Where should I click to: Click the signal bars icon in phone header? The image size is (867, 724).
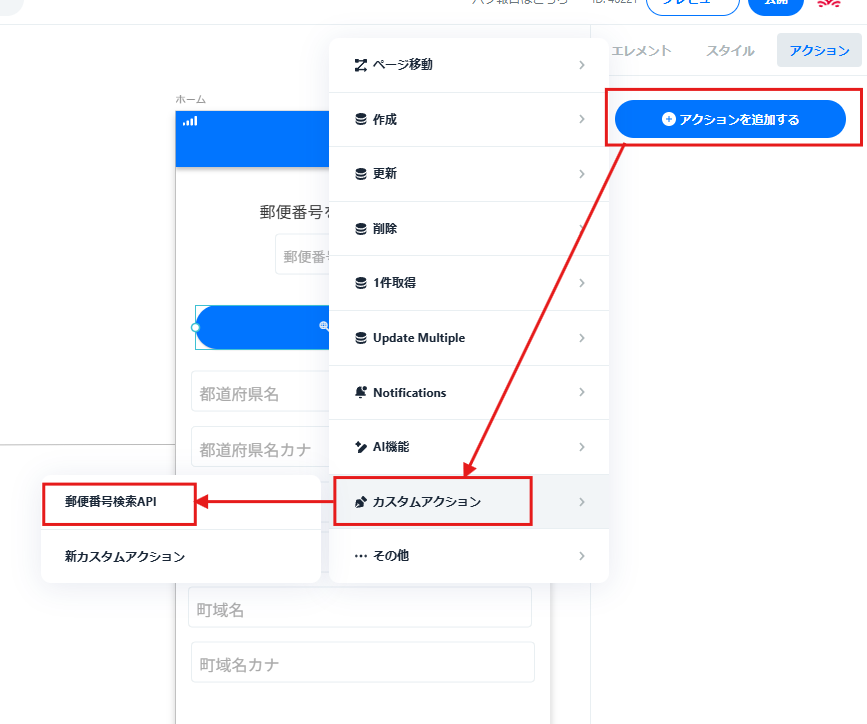pos(190,121)
